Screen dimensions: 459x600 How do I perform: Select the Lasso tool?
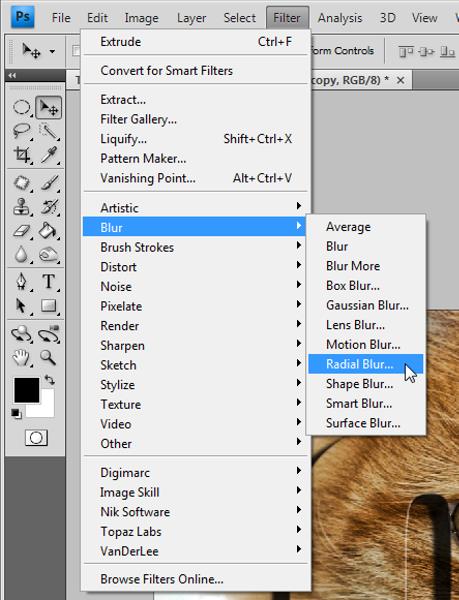tap(21, 131)
